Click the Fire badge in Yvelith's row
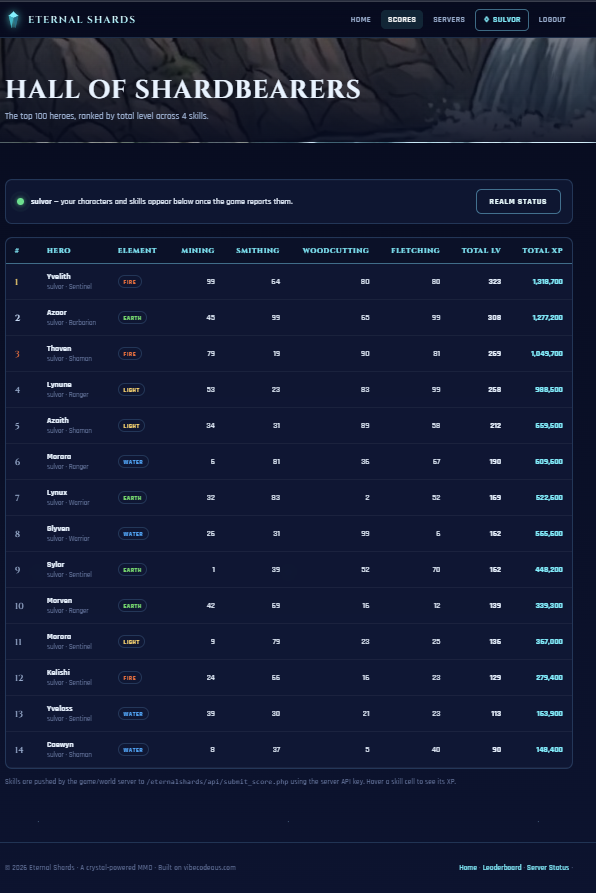This screenshot has height=893, width=596. point(130,282)
